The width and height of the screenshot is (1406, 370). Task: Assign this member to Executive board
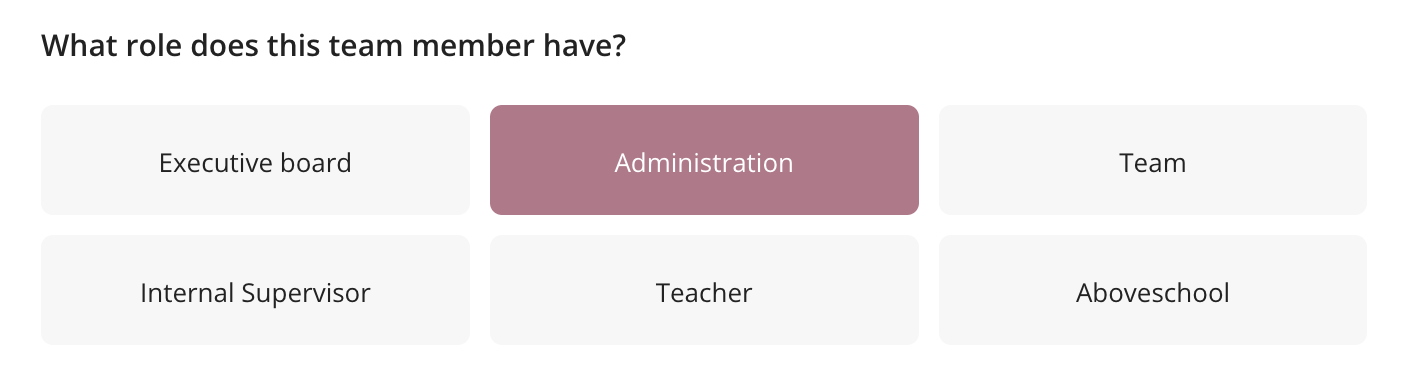coord(255,160)
